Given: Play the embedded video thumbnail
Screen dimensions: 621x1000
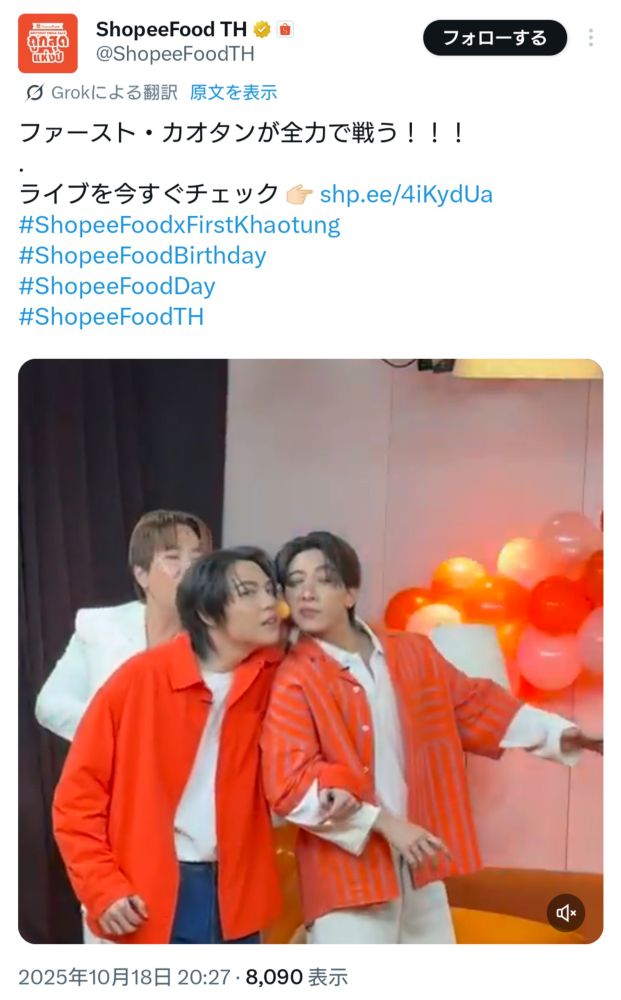Looking at the screenshot, I should pyautogui.click(x=310, y=651).
